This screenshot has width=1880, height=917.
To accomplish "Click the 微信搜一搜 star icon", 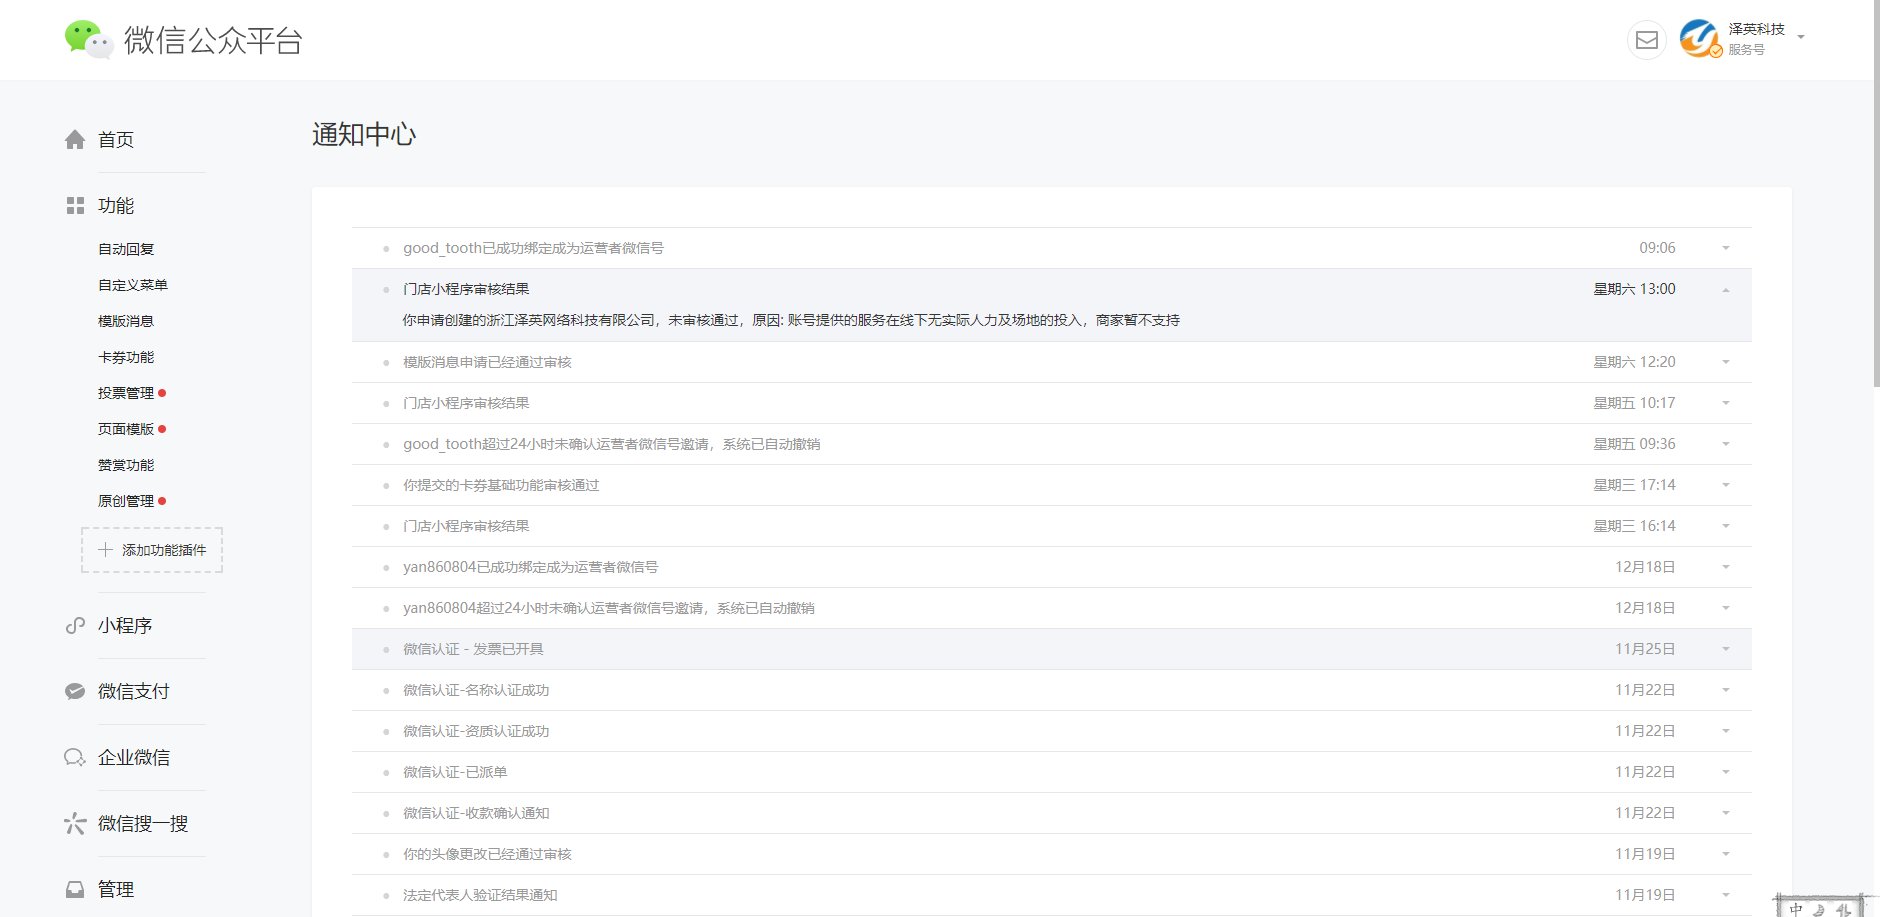I will (75, 824).
